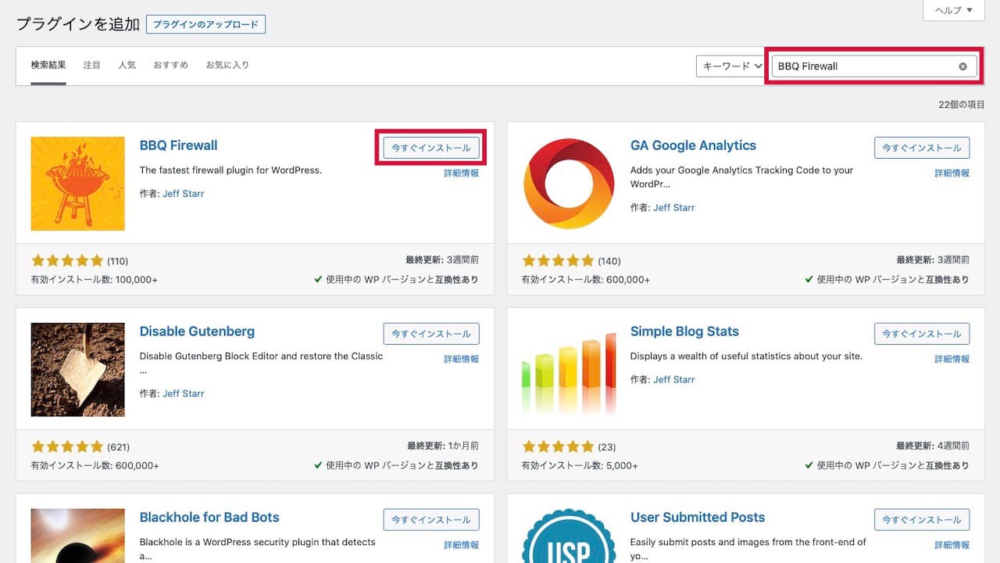This screenshot has height=563, width=1000.
Task: Open 詳細情報 for Simple Blog Stats
Action: (x=952, y=360)
